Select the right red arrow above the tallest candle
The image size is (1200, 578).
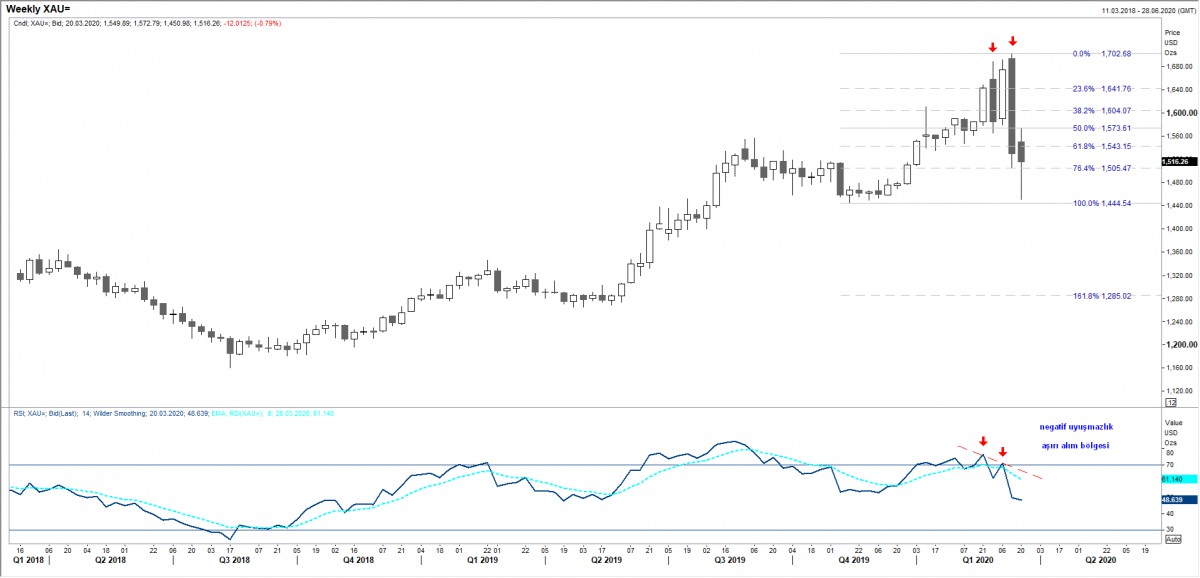[1012, 41]
